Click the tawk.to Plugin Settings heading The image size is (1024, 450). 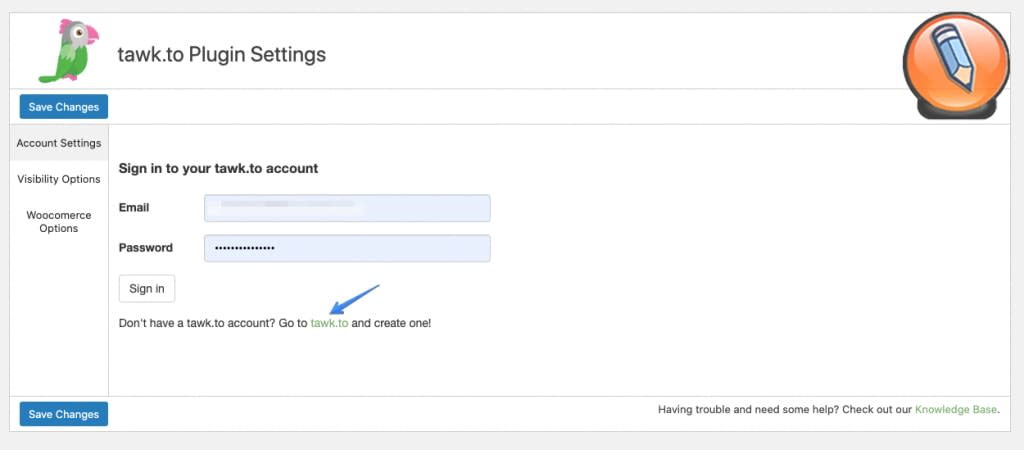221,54
